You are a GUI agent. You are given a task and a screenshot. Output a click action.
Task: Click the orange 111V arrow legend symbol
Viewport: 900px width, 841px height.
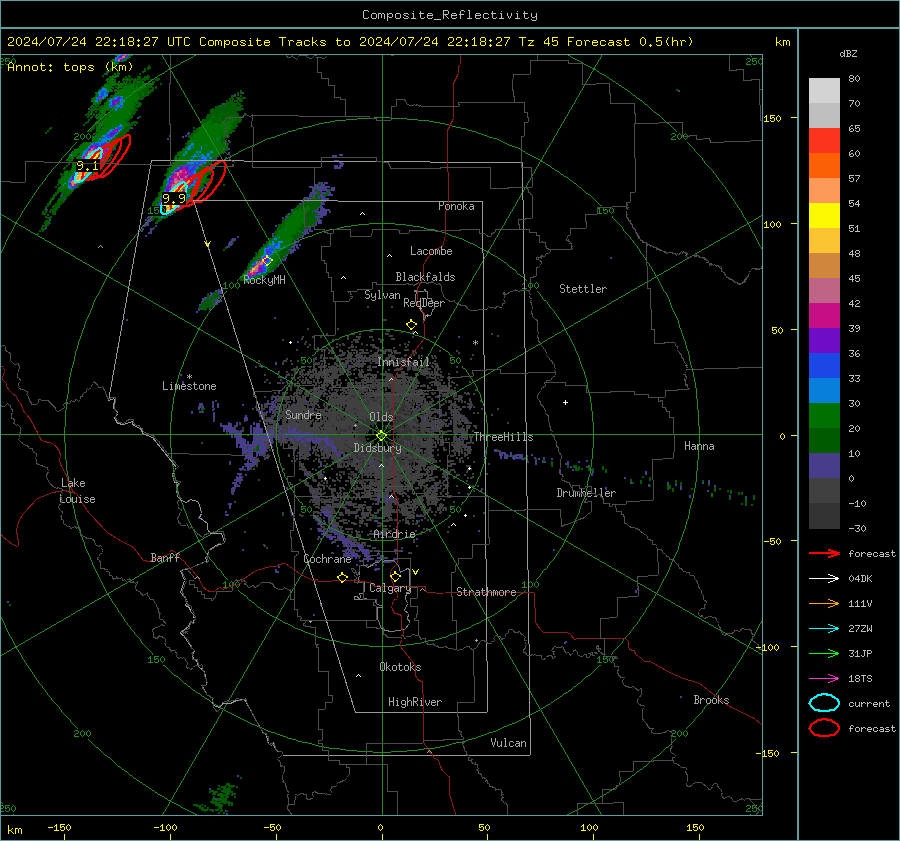point(824,603)
